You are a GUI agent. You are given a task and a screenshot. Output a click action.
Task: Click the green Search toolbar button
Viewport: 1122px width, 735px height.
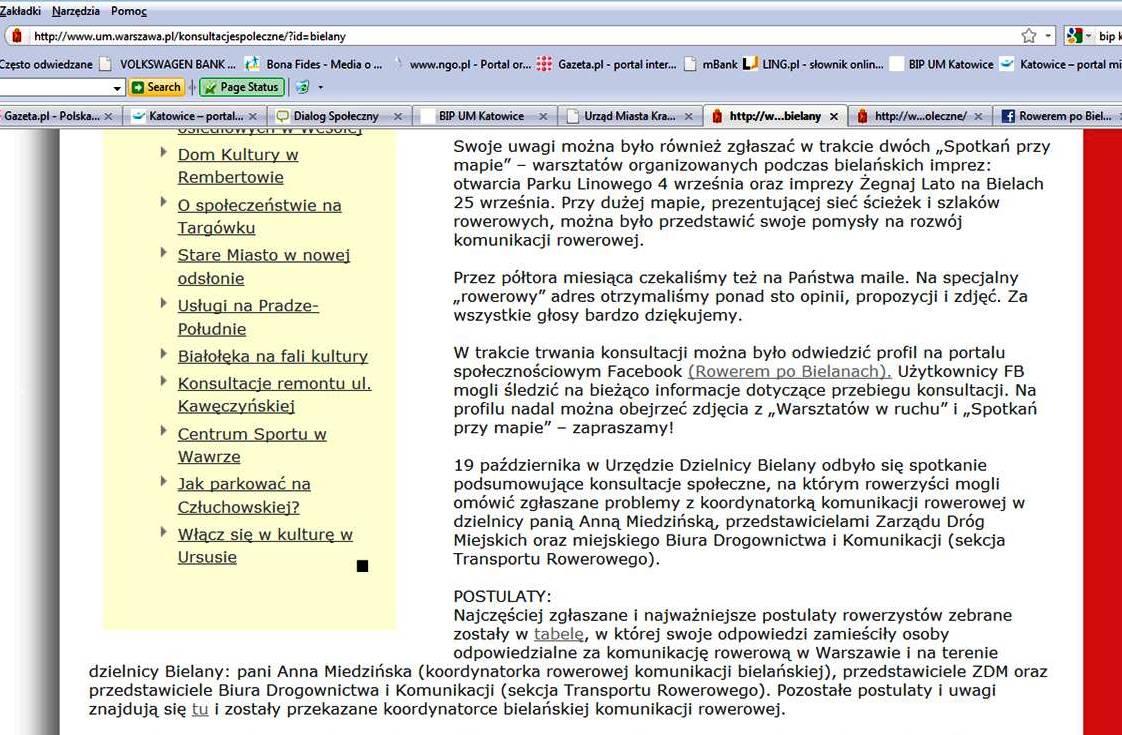(156, 87)
